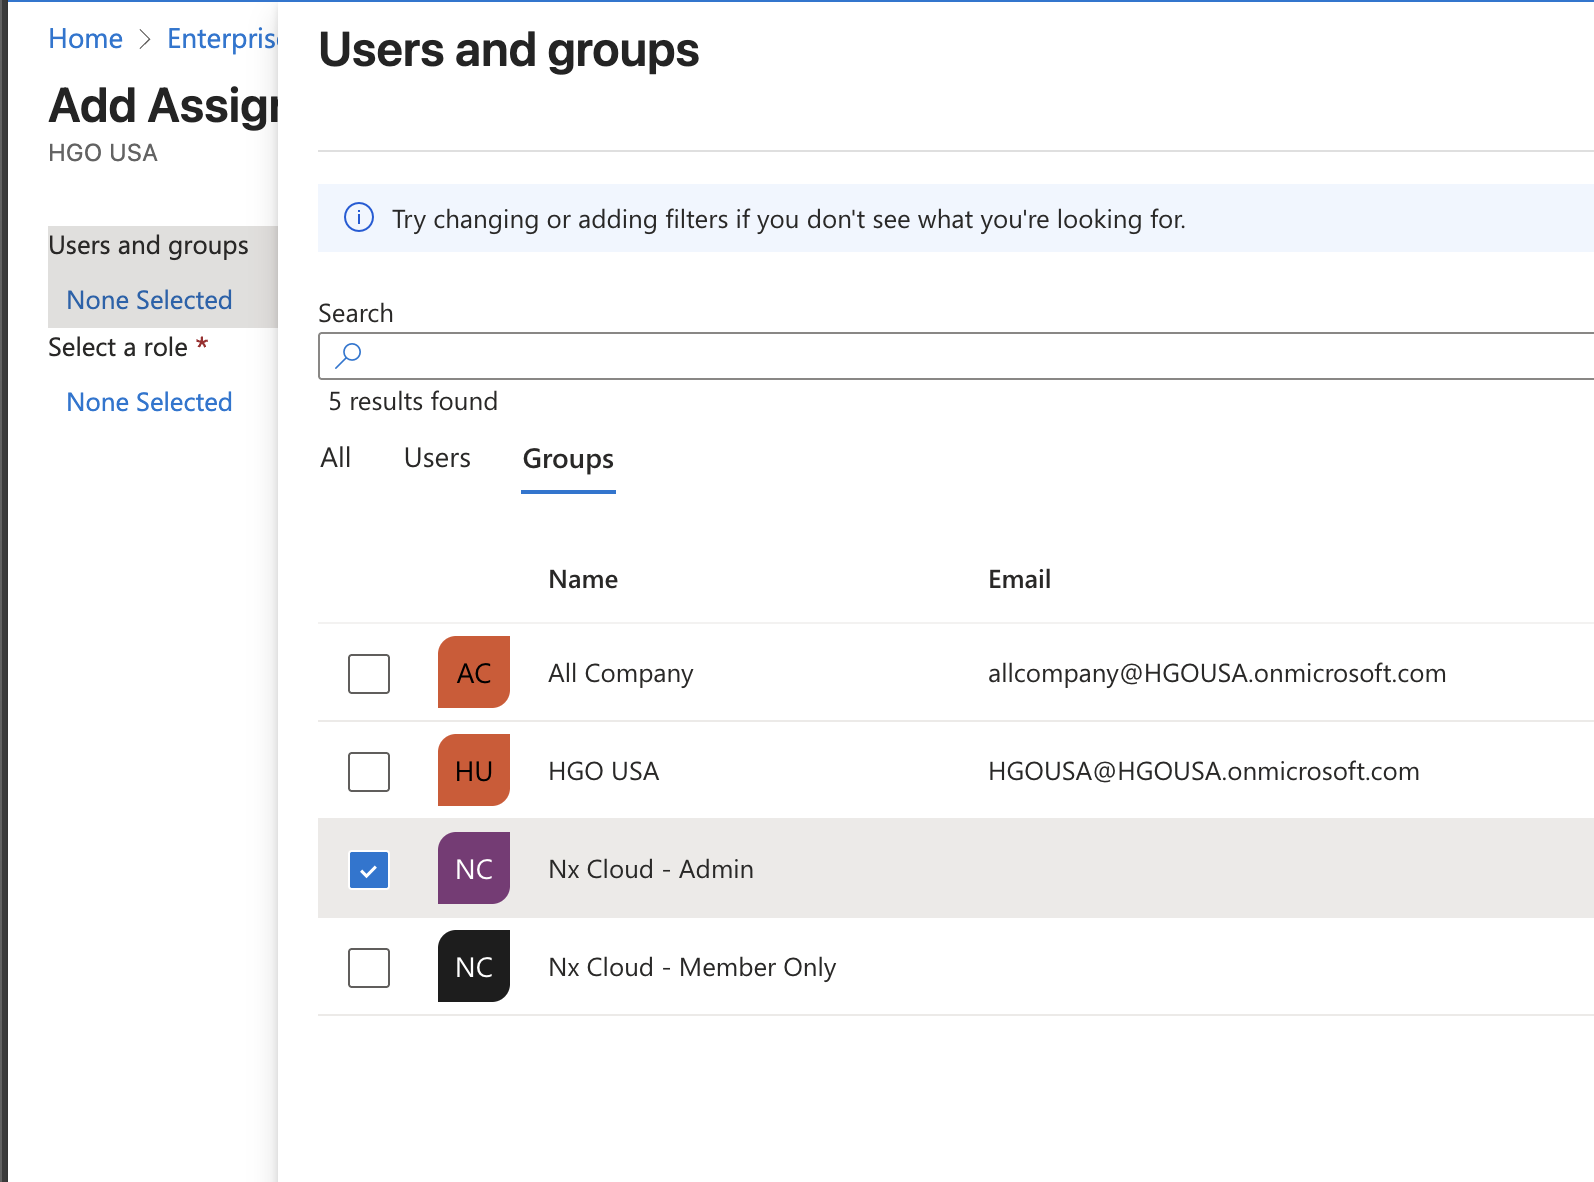
Task: Select the Groups tab
Action: click(x=568, y=459)
